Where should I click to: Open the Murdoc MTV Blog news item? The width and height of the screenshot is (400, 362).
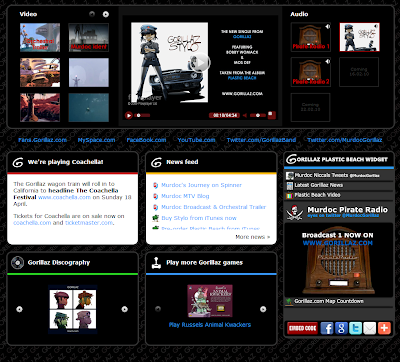[x=185, y=196]
